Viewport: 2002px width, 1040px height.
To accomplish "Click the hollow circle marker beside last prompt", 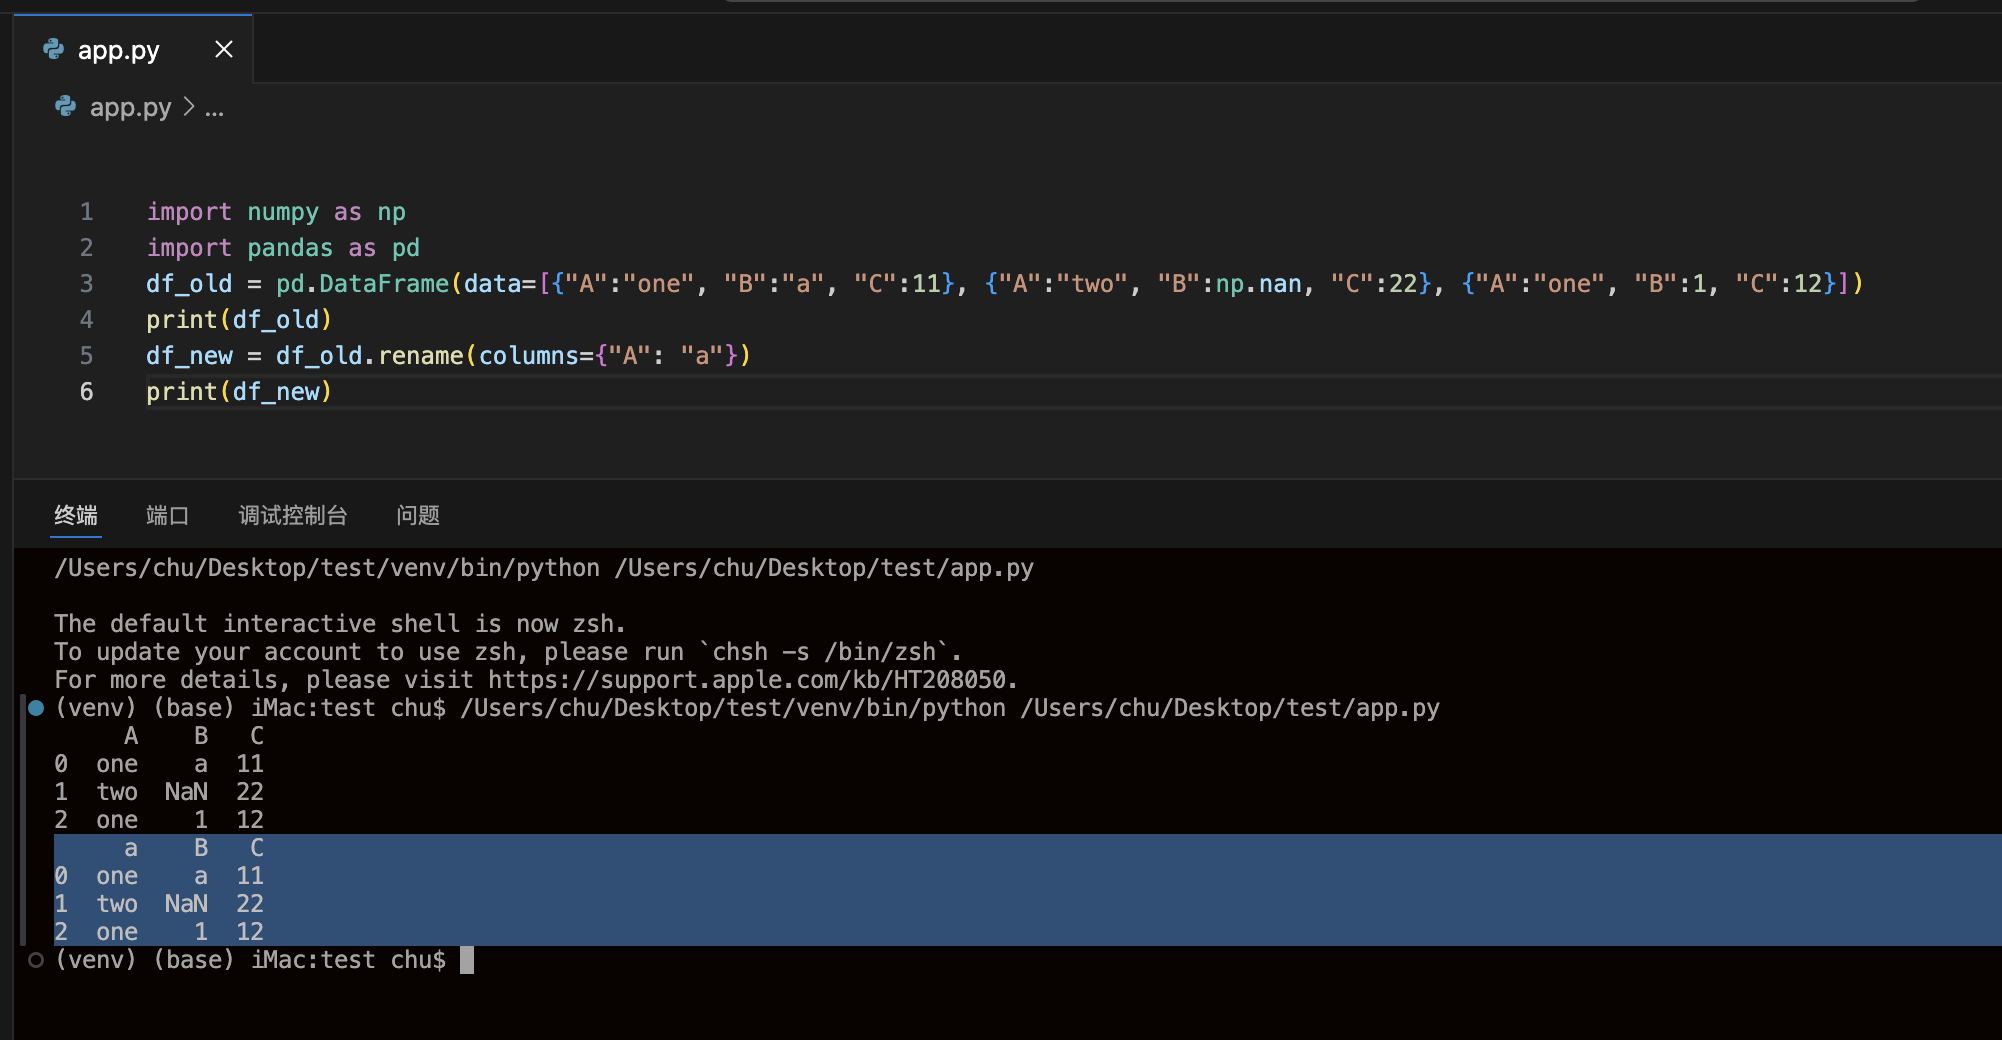I will point(36,960).
